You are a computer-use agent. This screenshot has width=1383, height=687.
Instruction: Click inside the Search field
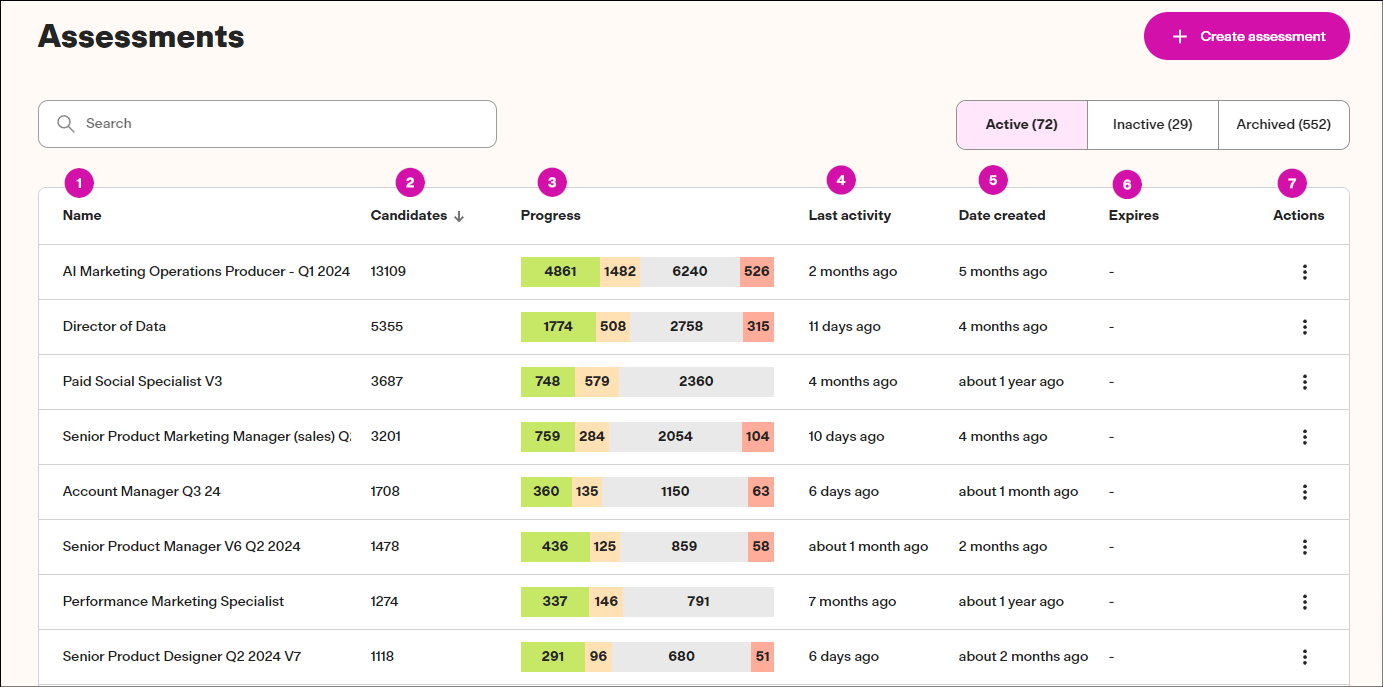pos(267,123)
